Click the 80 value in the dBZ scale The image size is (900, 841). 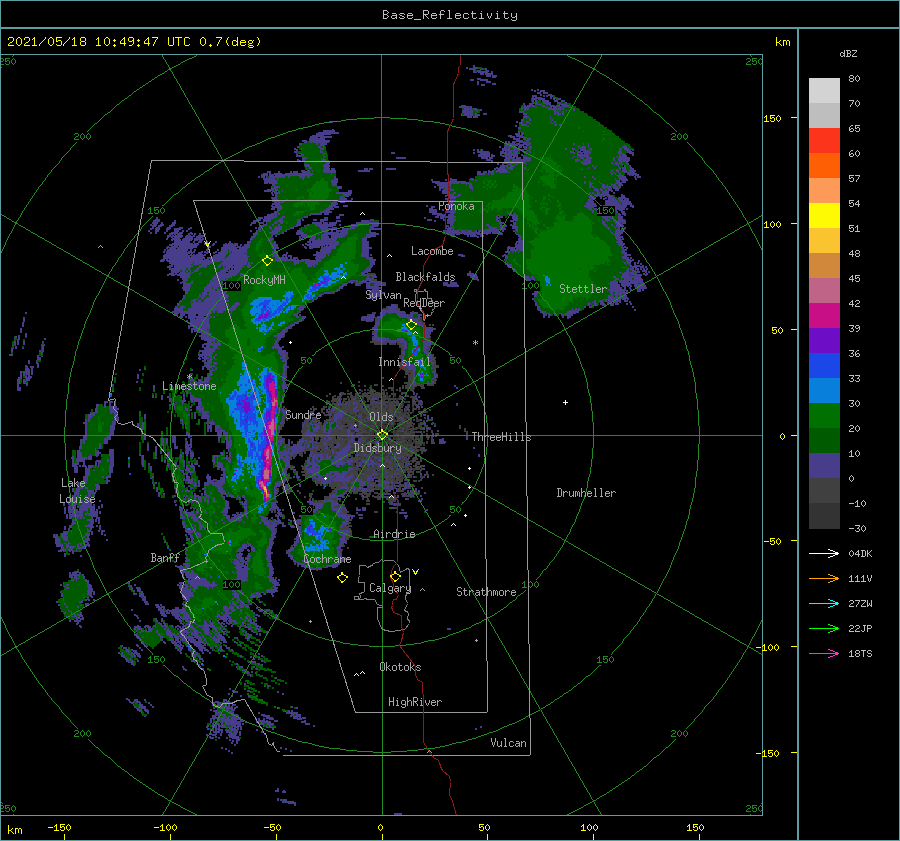tap(854, 78)
